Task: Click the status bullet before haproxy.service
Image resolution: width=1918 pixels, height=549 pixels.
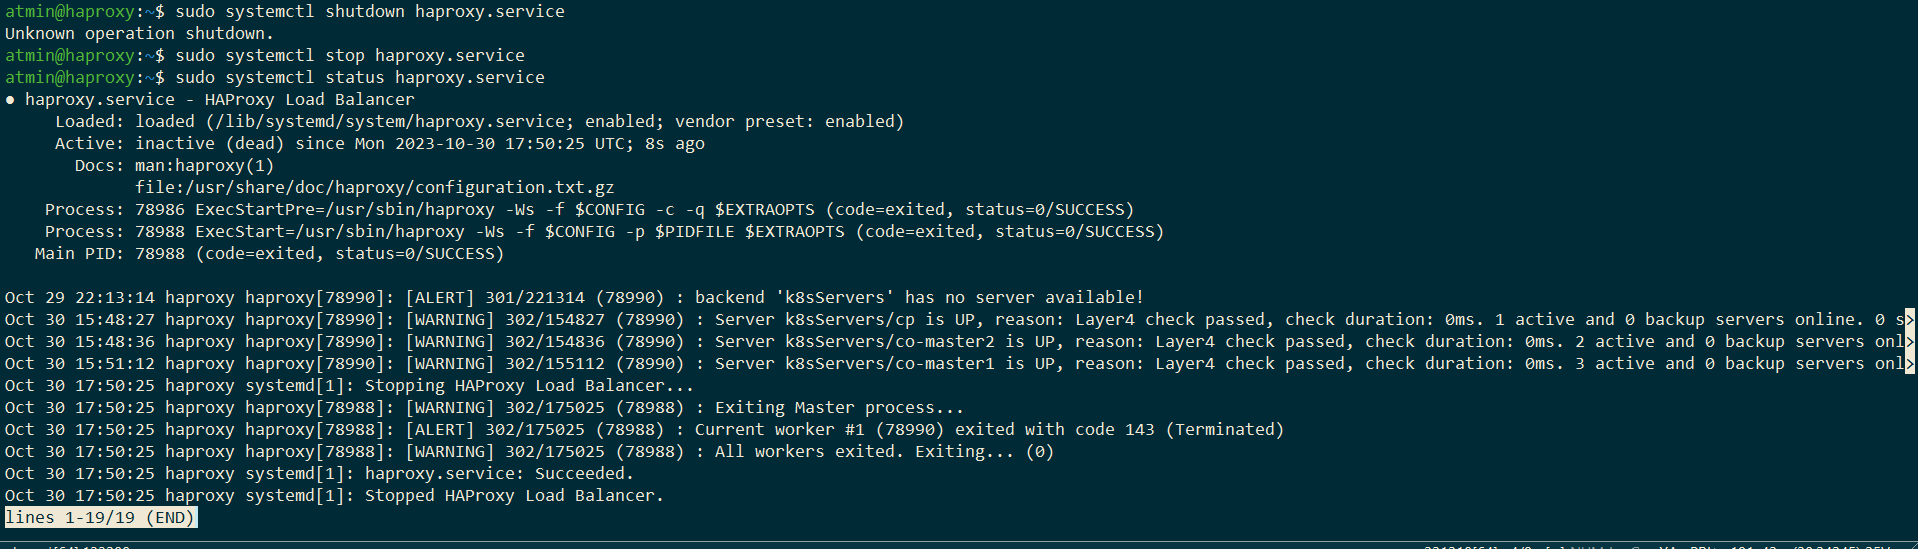Action: [10, 100]
